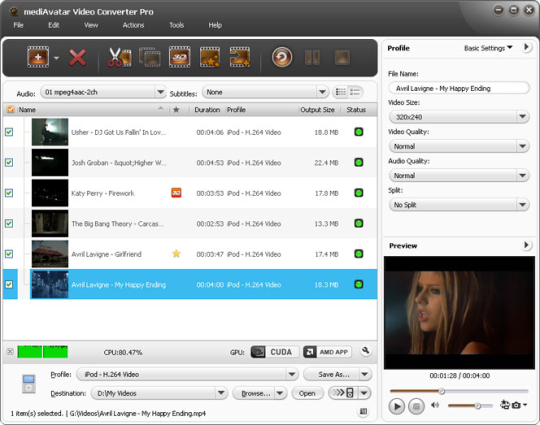Click green status icon of Usher row
540x425 pixels.
(359, 132)
